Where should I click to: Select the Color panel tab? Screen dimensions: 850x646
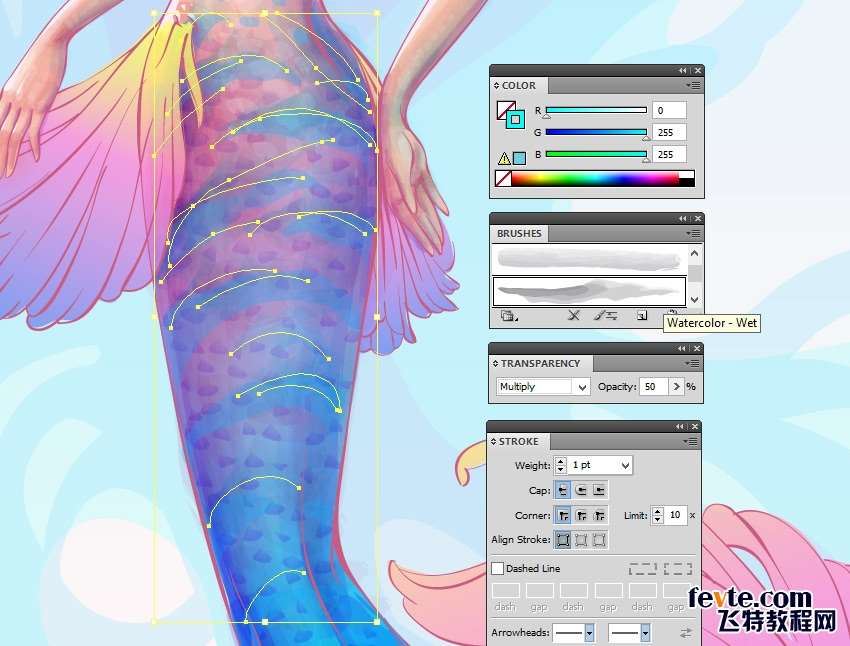pos(519,86)
